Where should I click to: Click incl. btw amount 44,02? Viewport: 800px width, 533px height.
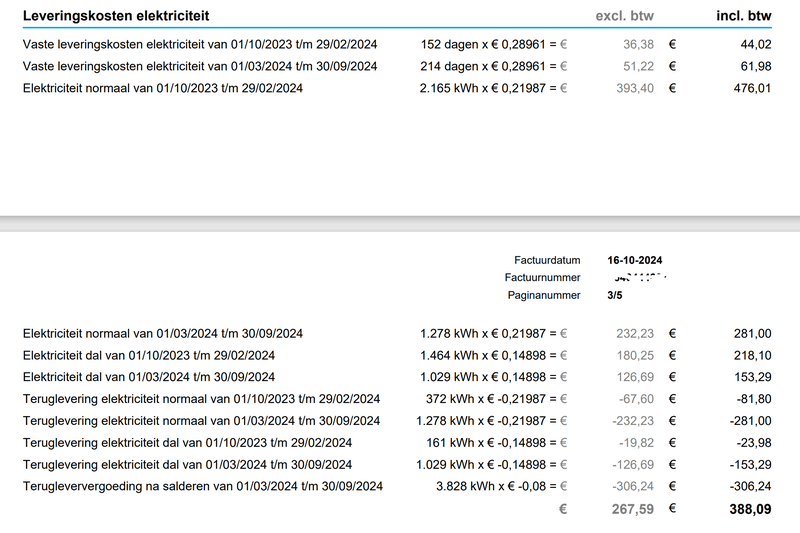pos(756,44)
